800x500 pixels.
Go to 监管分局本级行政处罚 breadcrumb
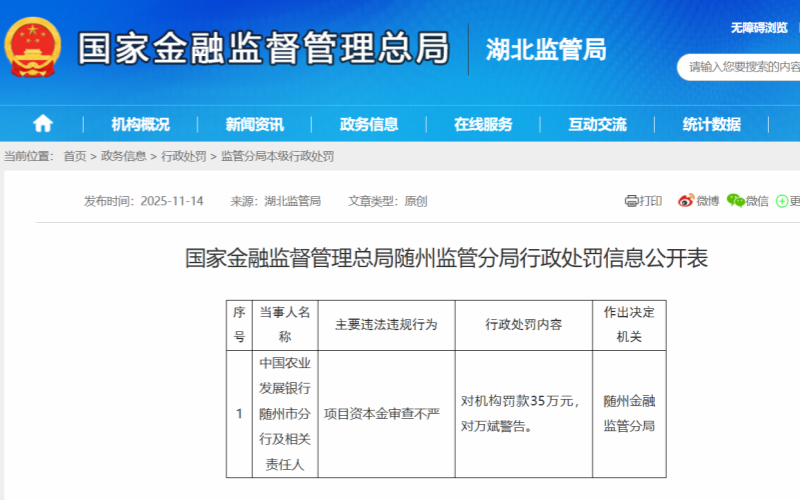click(278, 156)
